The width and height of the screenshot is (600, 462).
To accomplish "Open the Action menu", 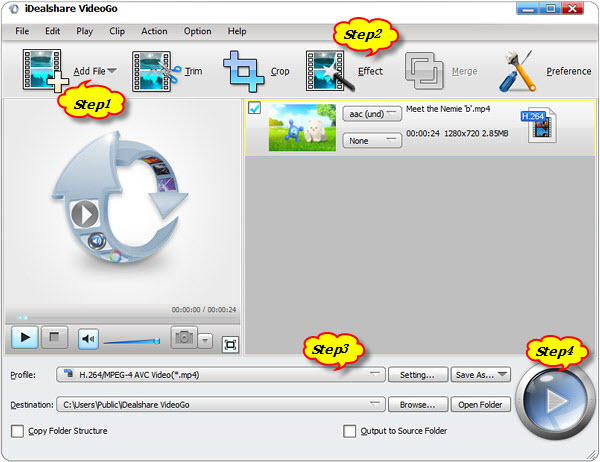I will pos(154,31).
